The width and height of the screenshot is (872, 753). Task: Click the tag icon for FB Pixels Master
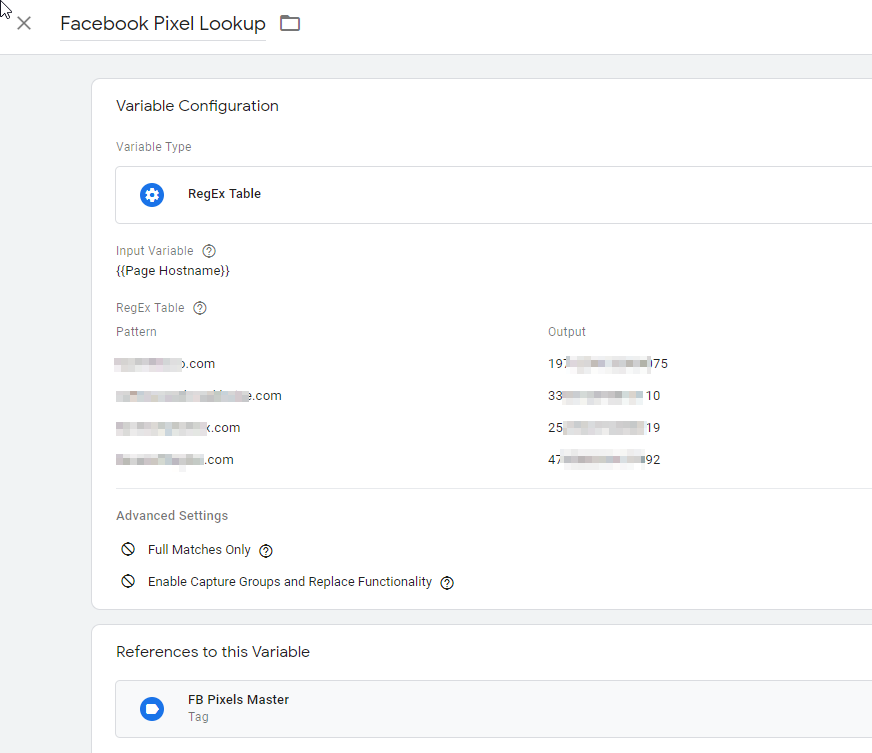pyautogui.click(x=152, y=709)
